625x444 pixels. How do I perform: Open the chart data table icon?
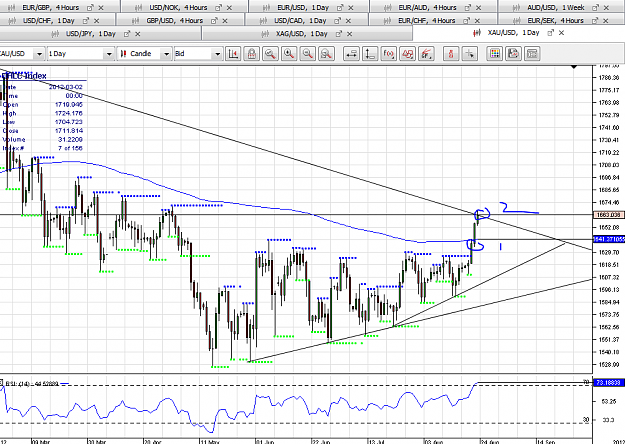(x=532, y=53)
